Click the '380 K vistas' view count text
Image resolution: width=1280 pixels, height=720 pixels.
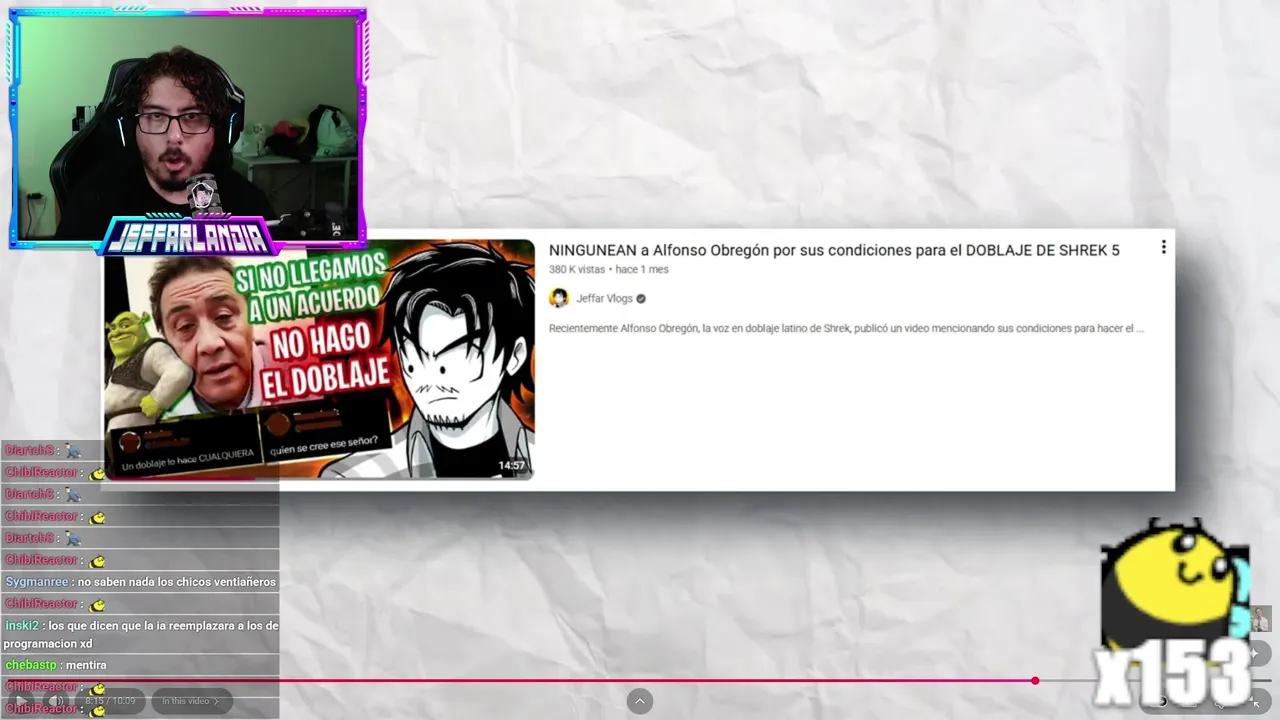[577, 269]
